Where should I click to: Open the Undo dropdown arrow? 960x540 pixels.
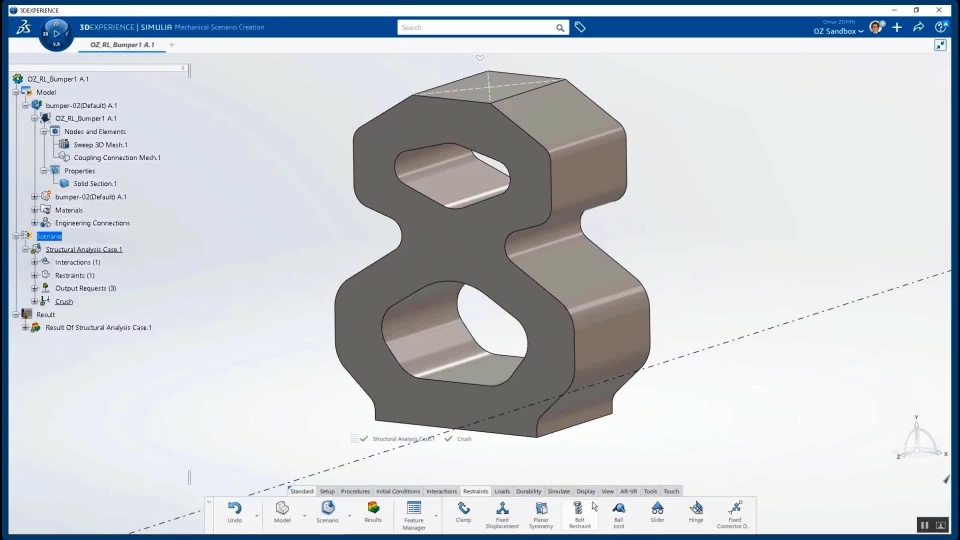click(257, 516)
